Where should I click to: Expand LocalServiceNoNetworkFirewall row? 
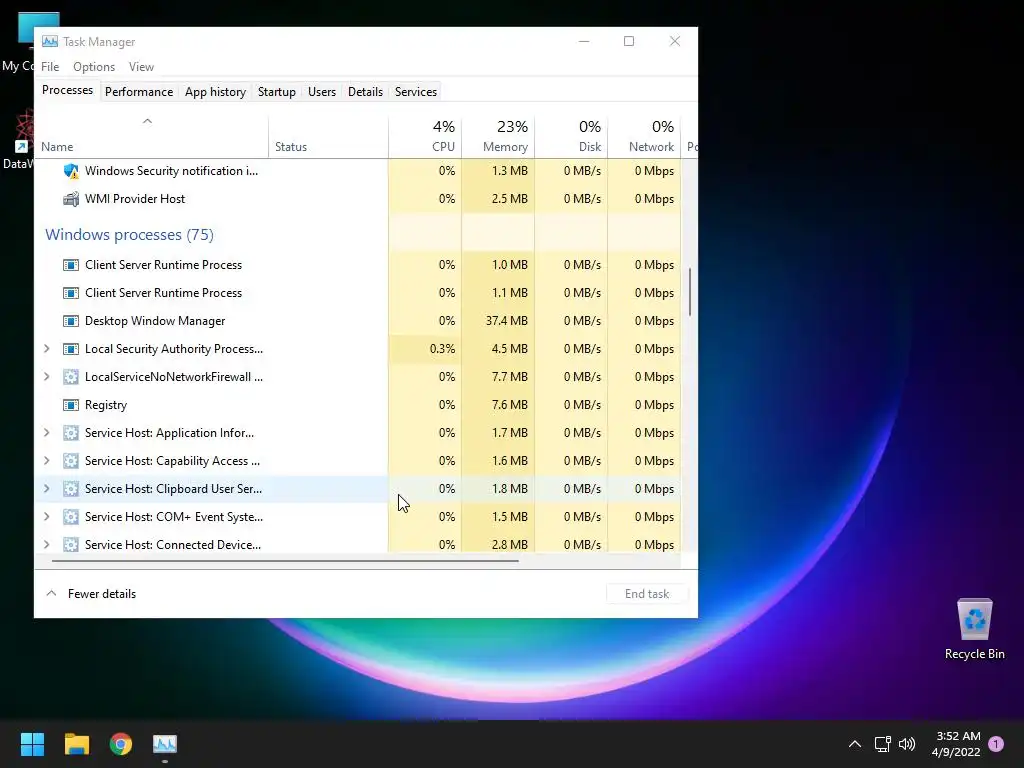[46, 377]
